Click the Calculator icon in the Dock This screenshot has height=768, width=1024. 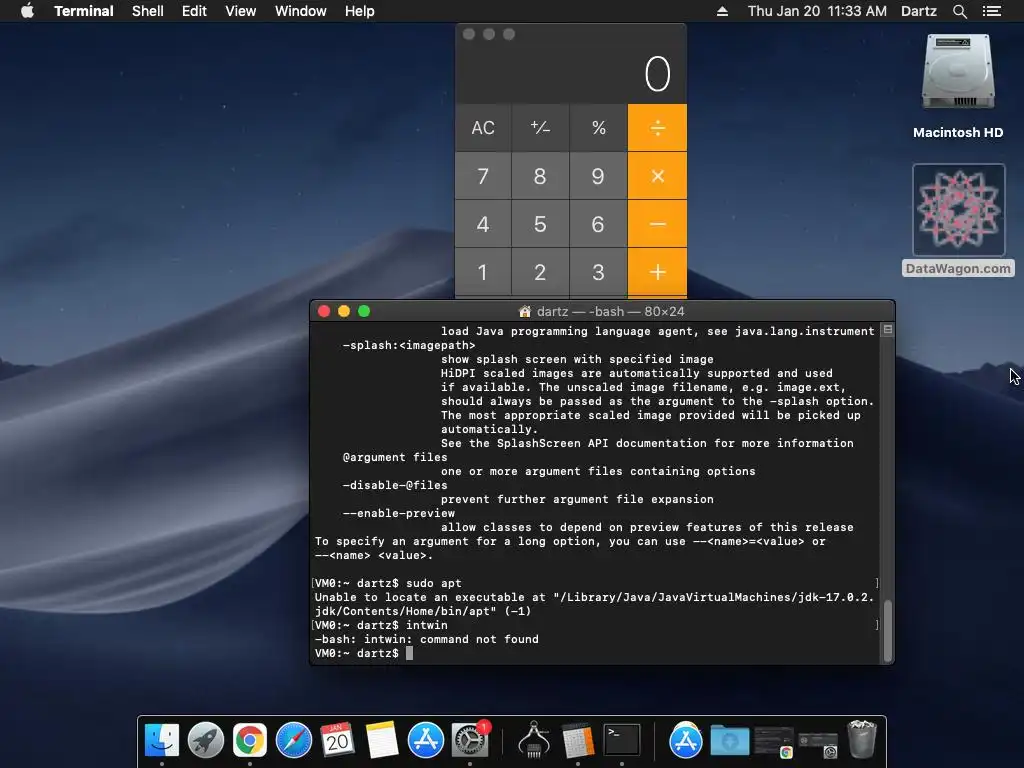[x=578, y=741]
